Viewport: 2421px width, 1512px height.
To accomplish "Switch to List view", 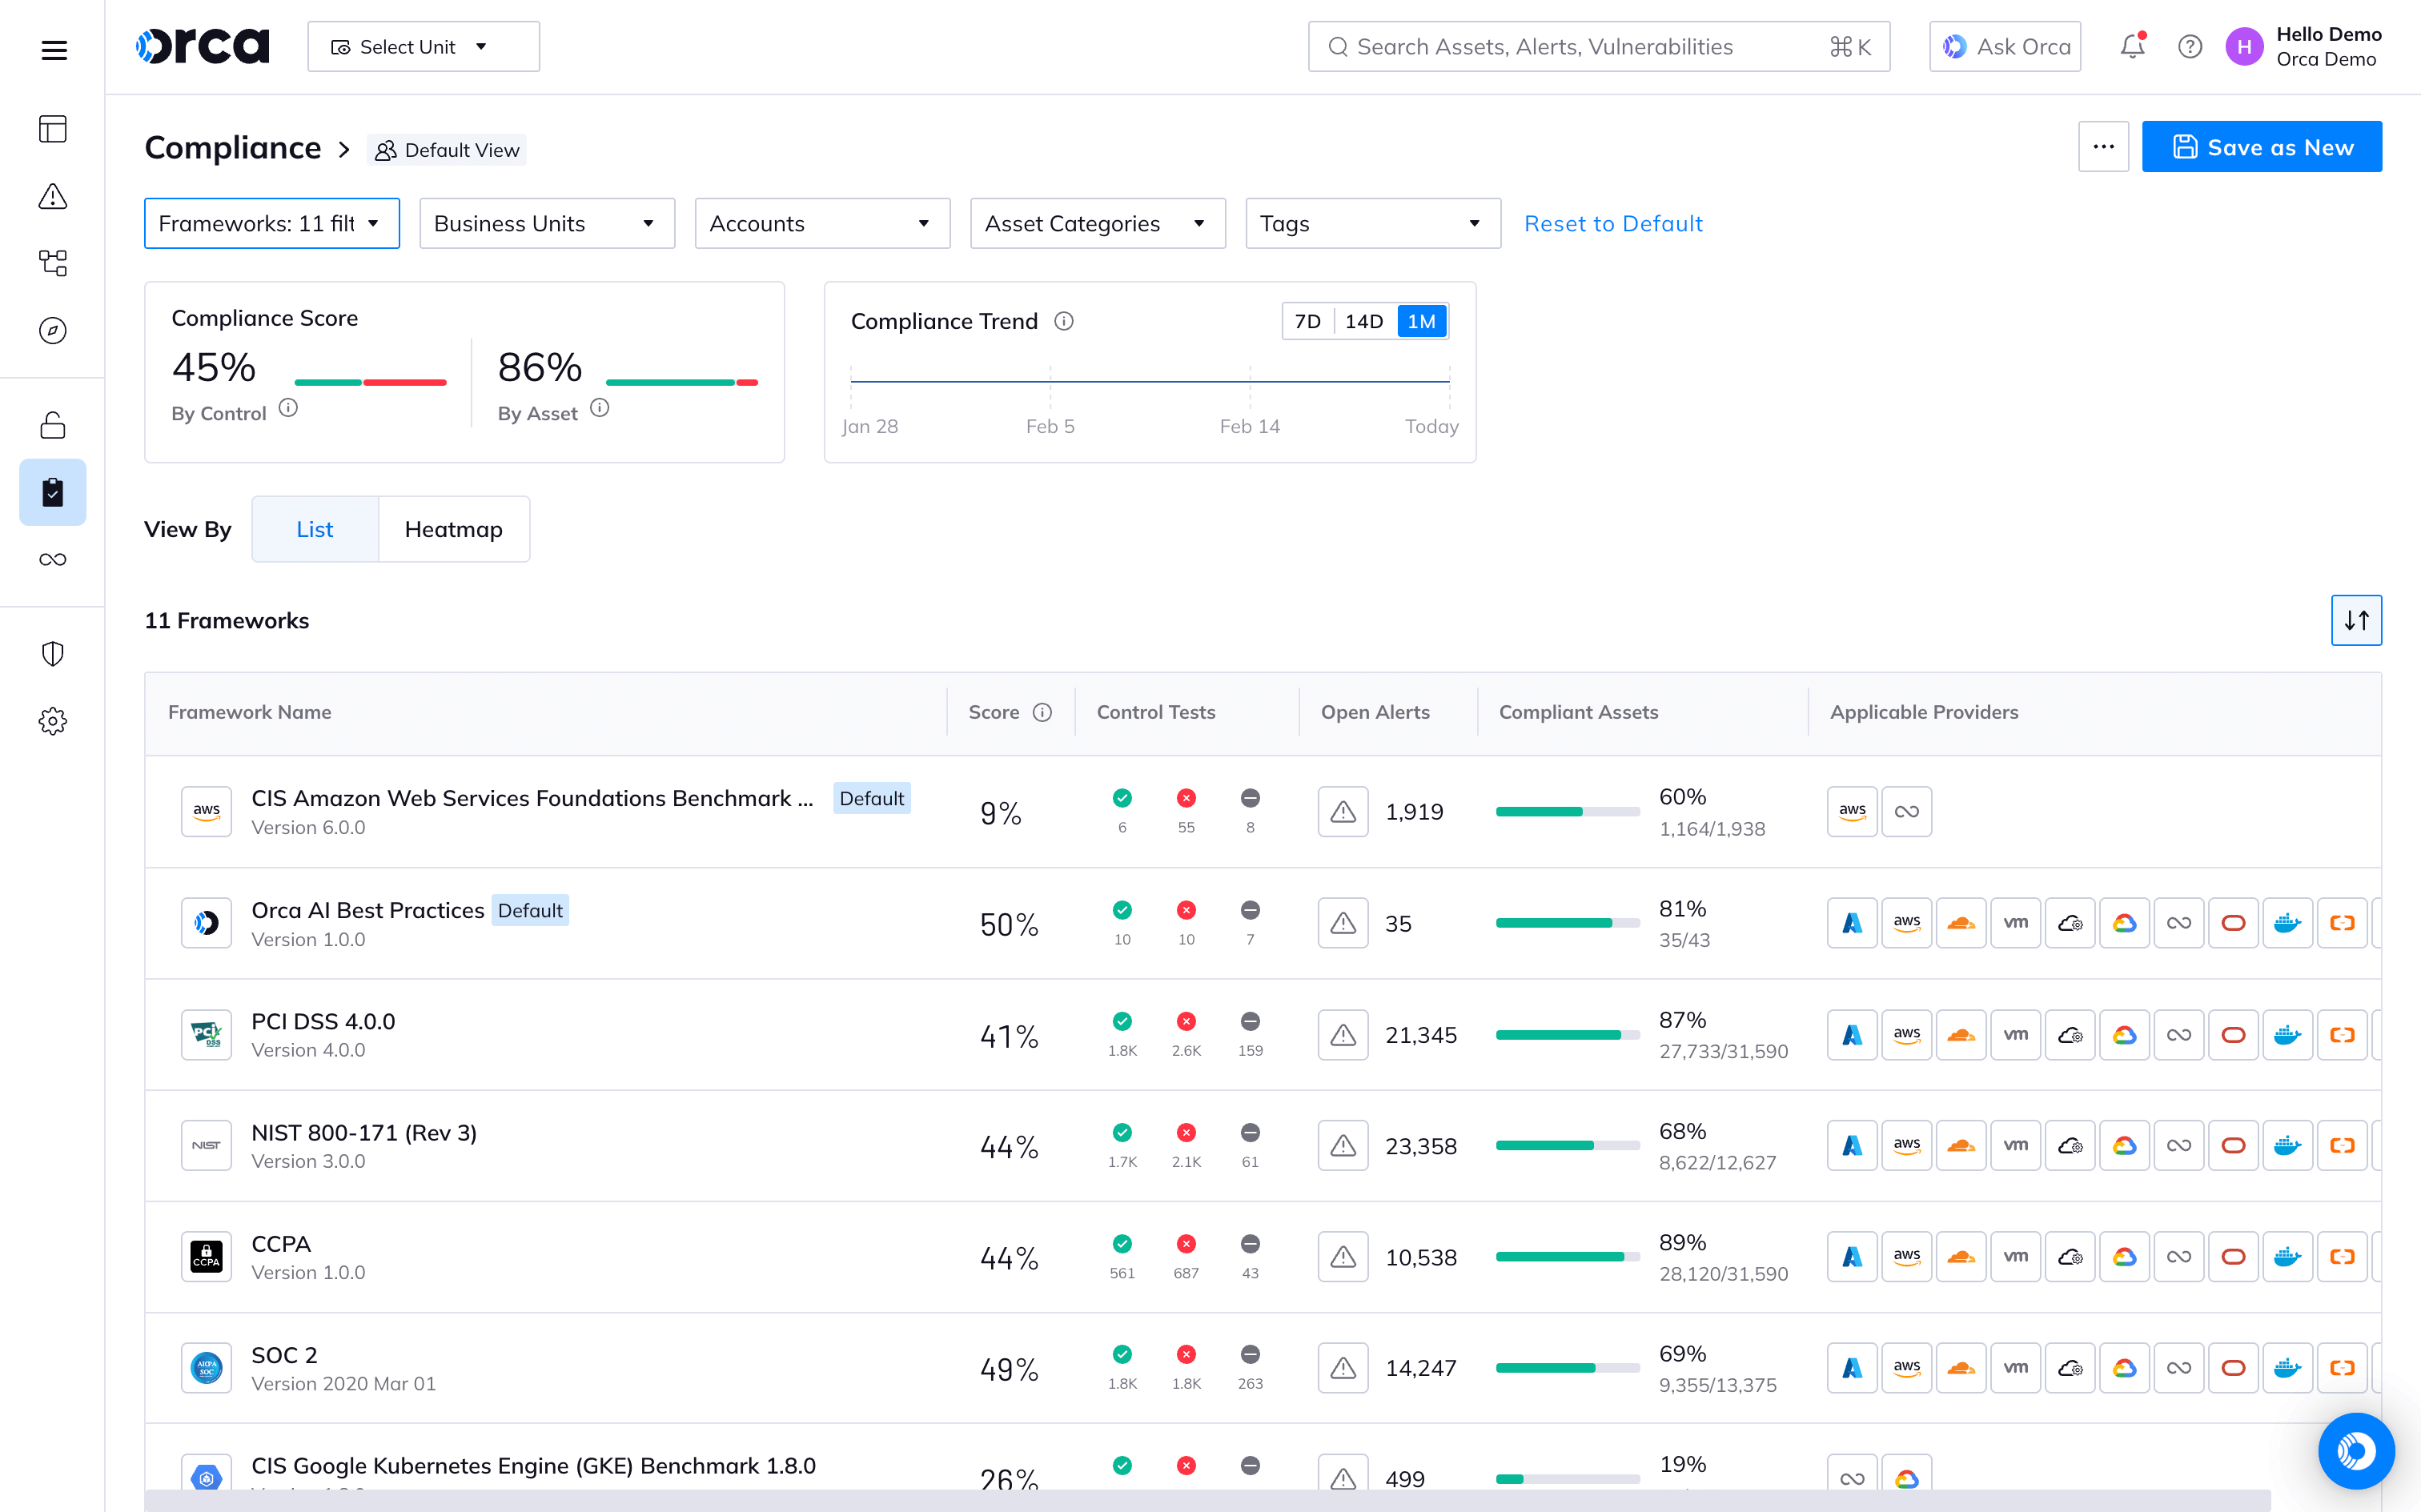I will [315, 529].
